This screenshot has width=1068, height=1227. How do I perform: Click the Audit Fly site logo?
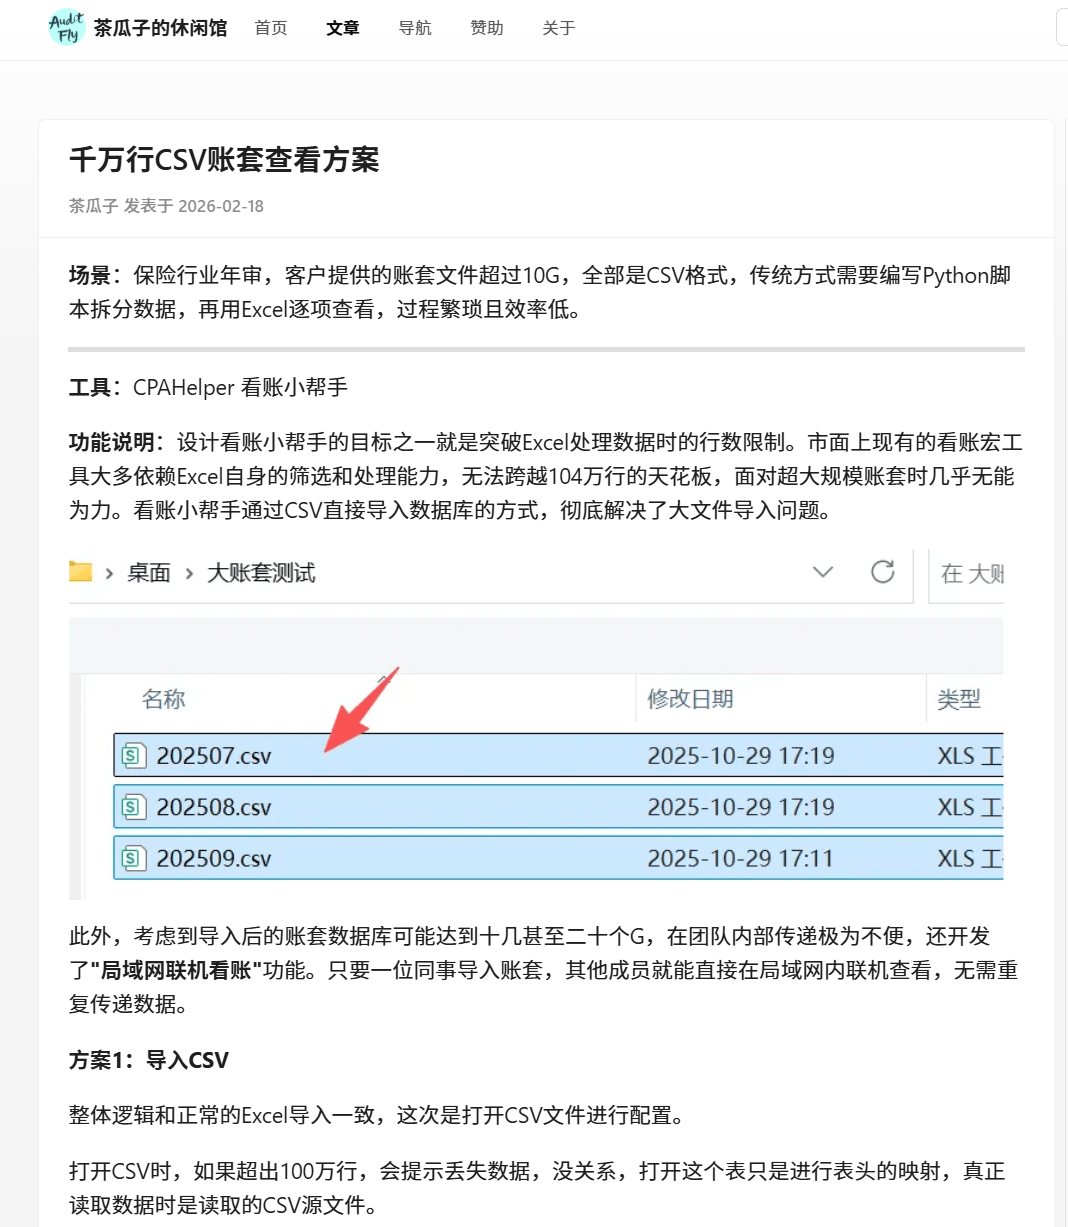[67, 28]
